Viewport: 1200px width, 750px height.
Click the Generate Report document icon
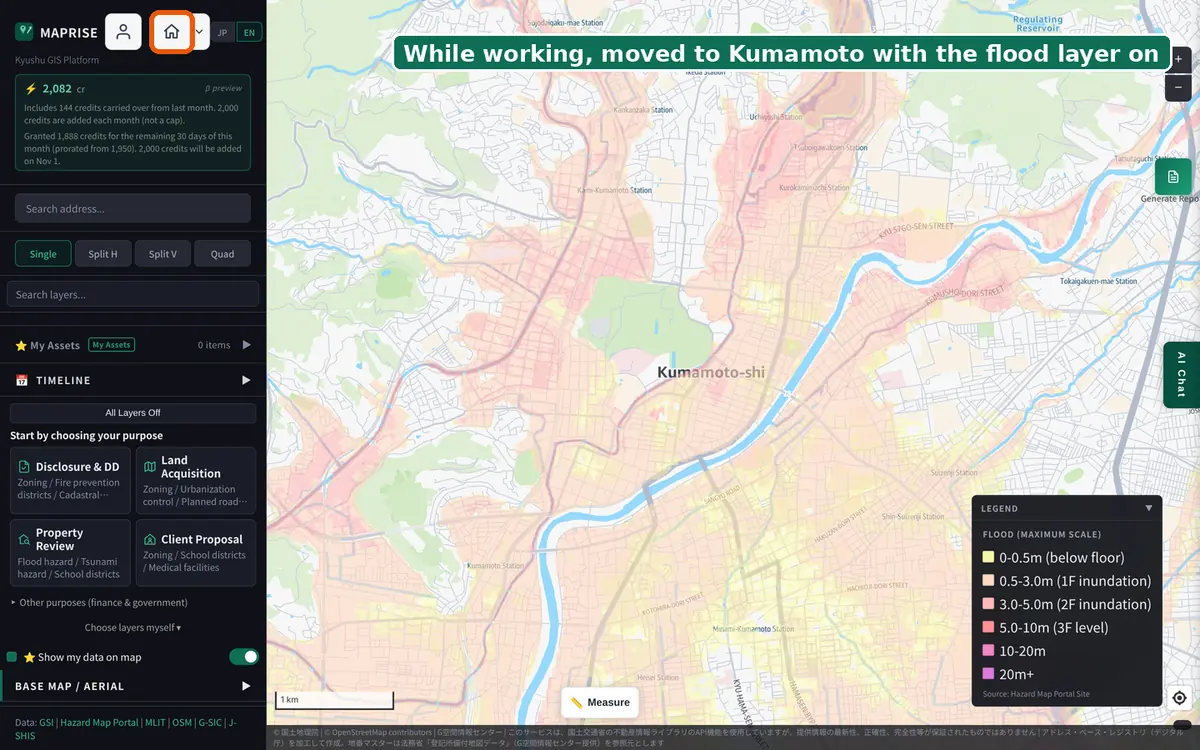[x=1173, y=176]
